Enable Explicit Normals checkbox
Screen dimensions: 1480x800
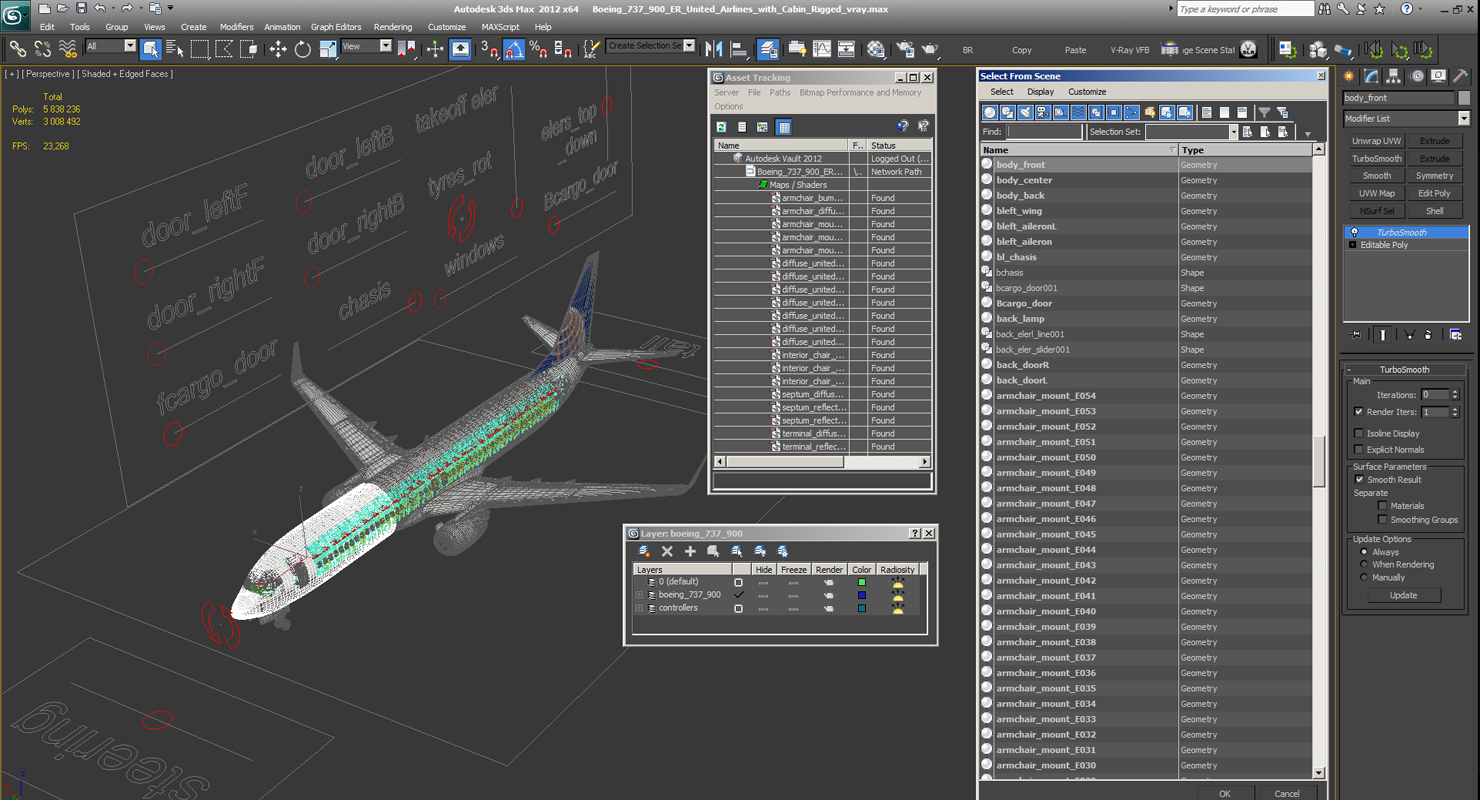pyautogui.click(x=1358, y=449)
